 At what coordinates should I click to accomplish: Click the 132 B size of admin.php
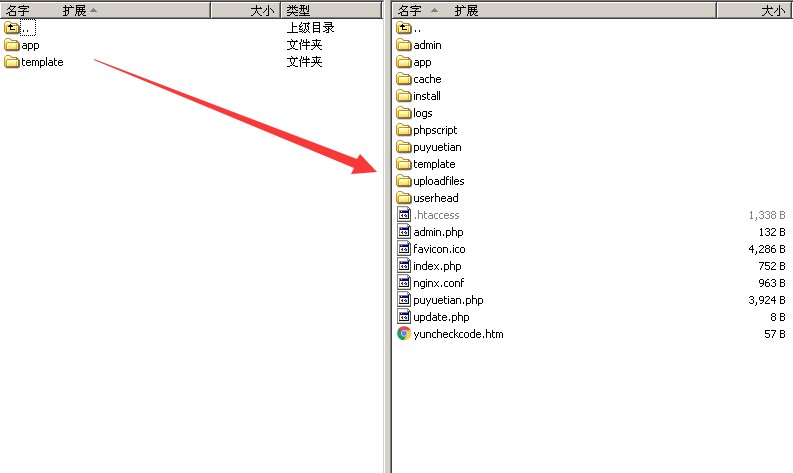(x=772, y=232)
